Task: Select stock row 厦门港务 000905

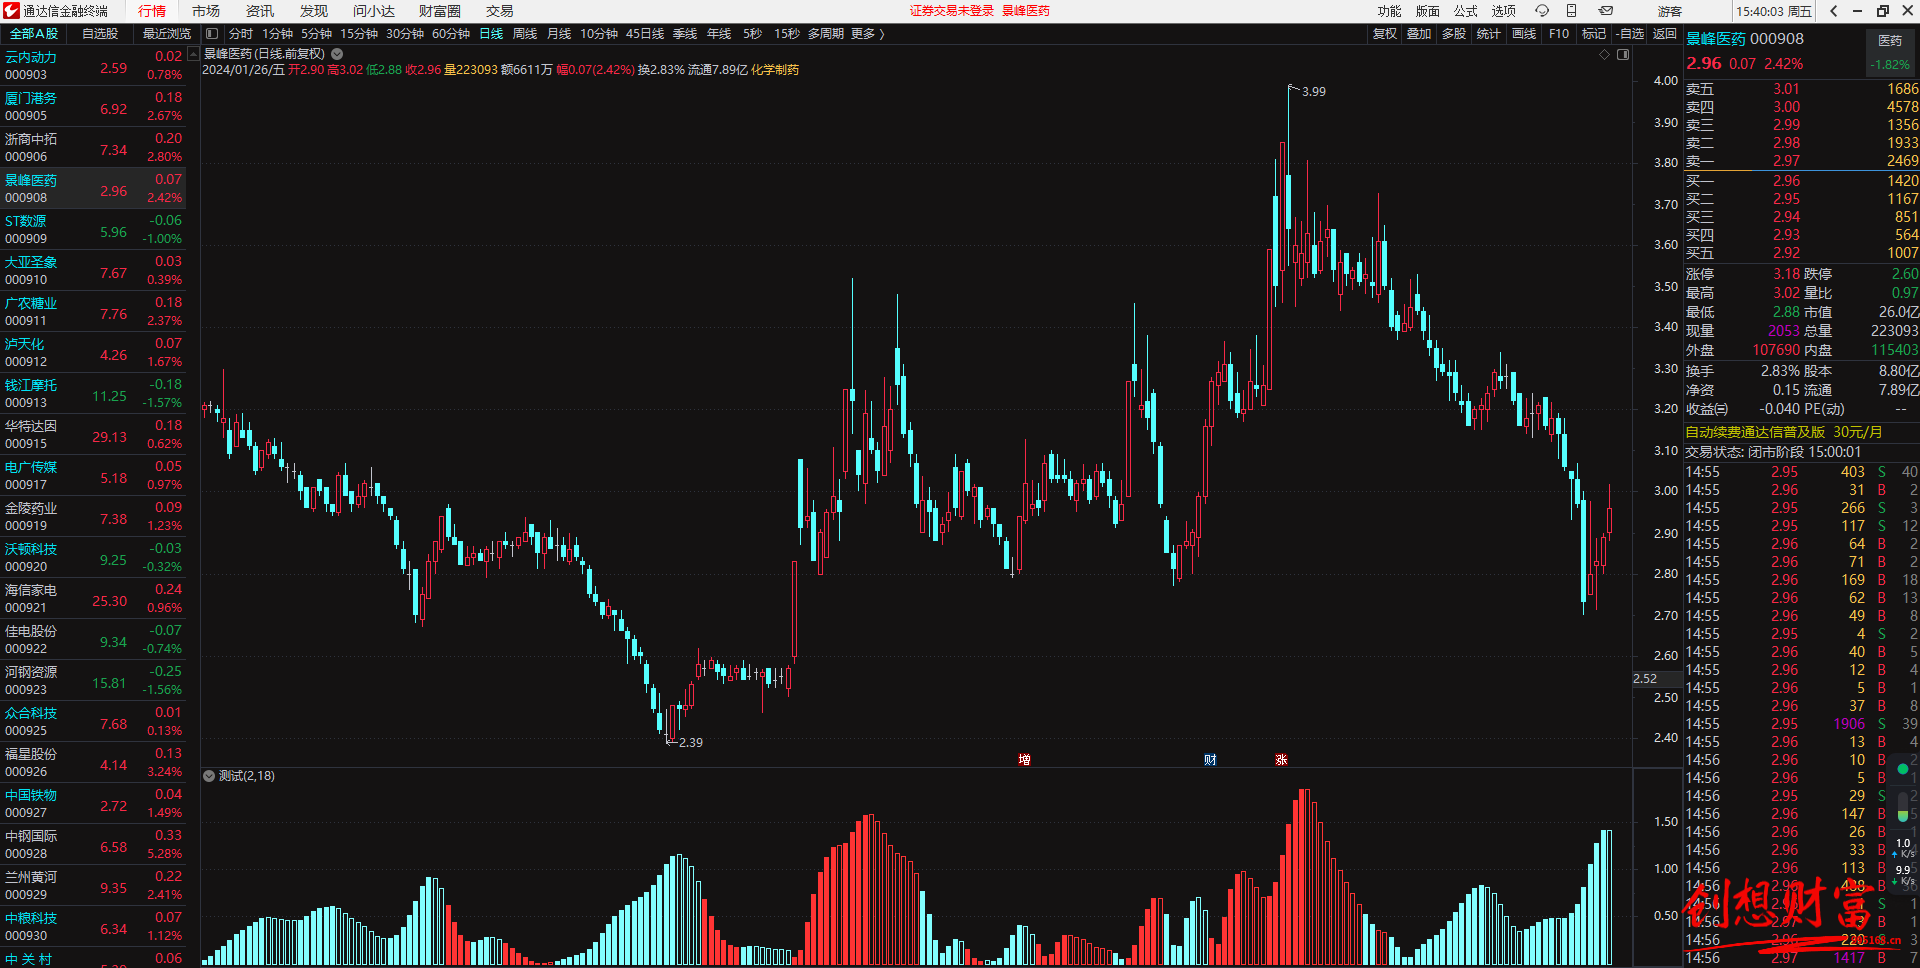Action: [x=93, y=107]
